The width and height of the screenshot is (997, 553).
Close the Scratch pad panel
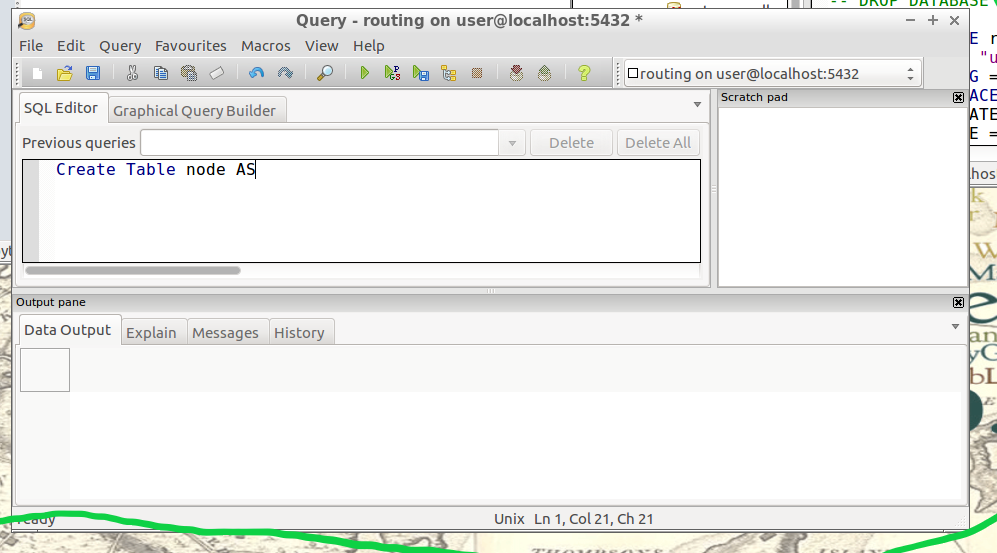click(958, 97)
